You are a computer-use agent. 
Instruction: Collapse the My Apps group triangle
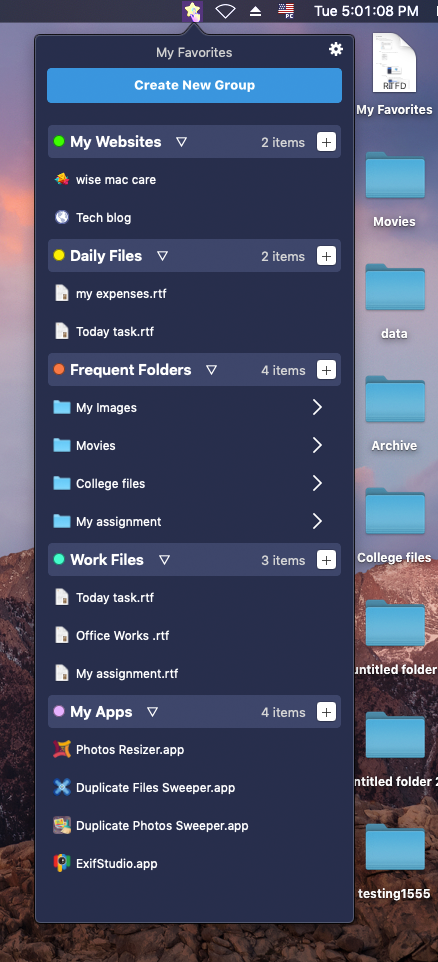click(x=152, y=712)
